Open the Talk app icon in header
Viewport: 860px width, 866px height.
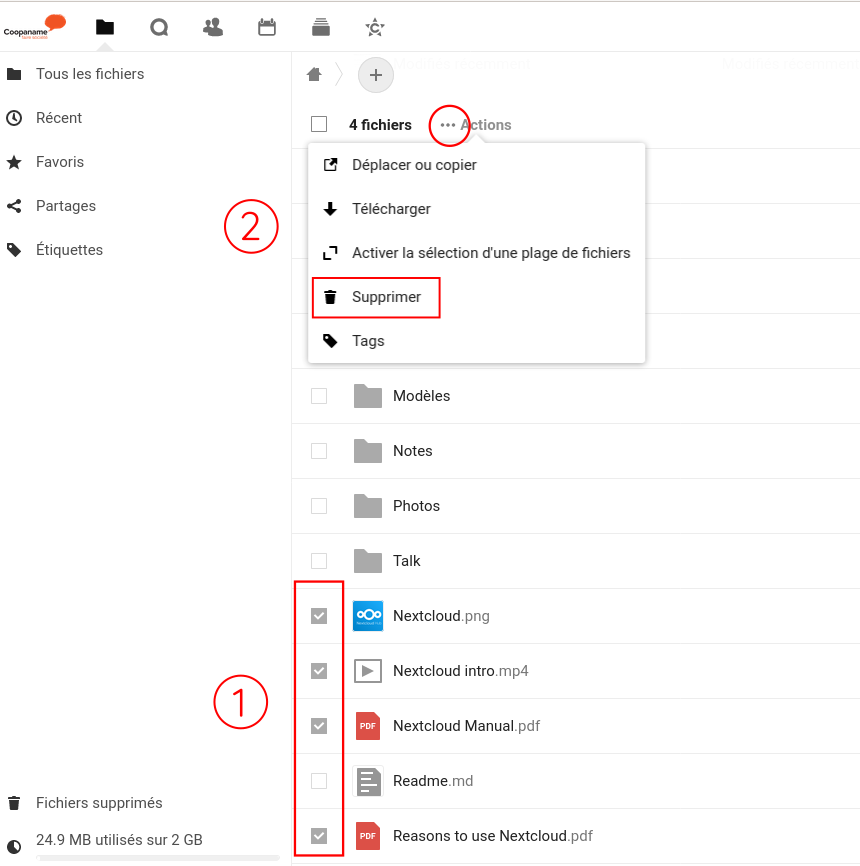click(159, 27)
